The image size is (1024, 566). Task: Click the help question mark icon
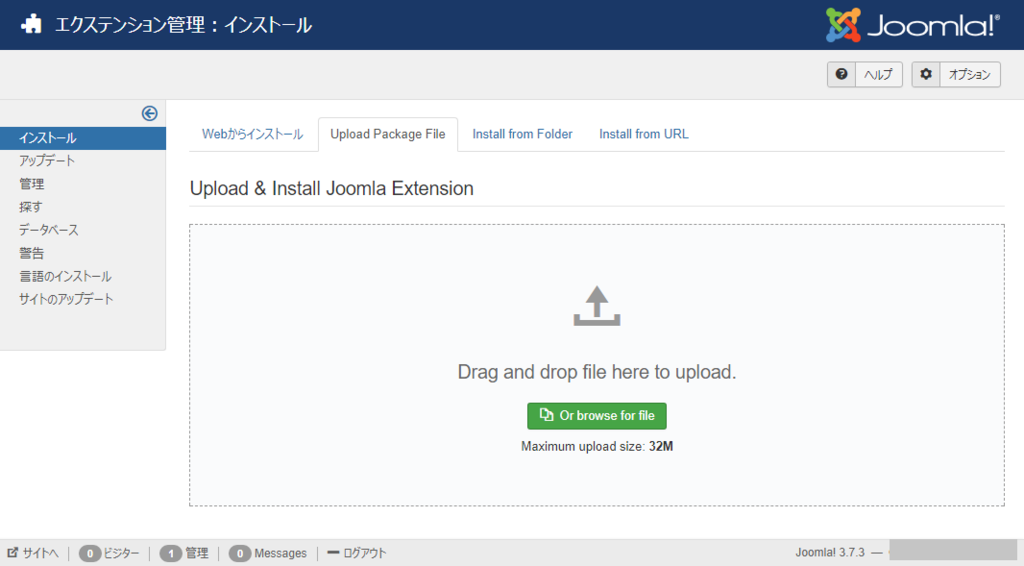coord(841,74)
